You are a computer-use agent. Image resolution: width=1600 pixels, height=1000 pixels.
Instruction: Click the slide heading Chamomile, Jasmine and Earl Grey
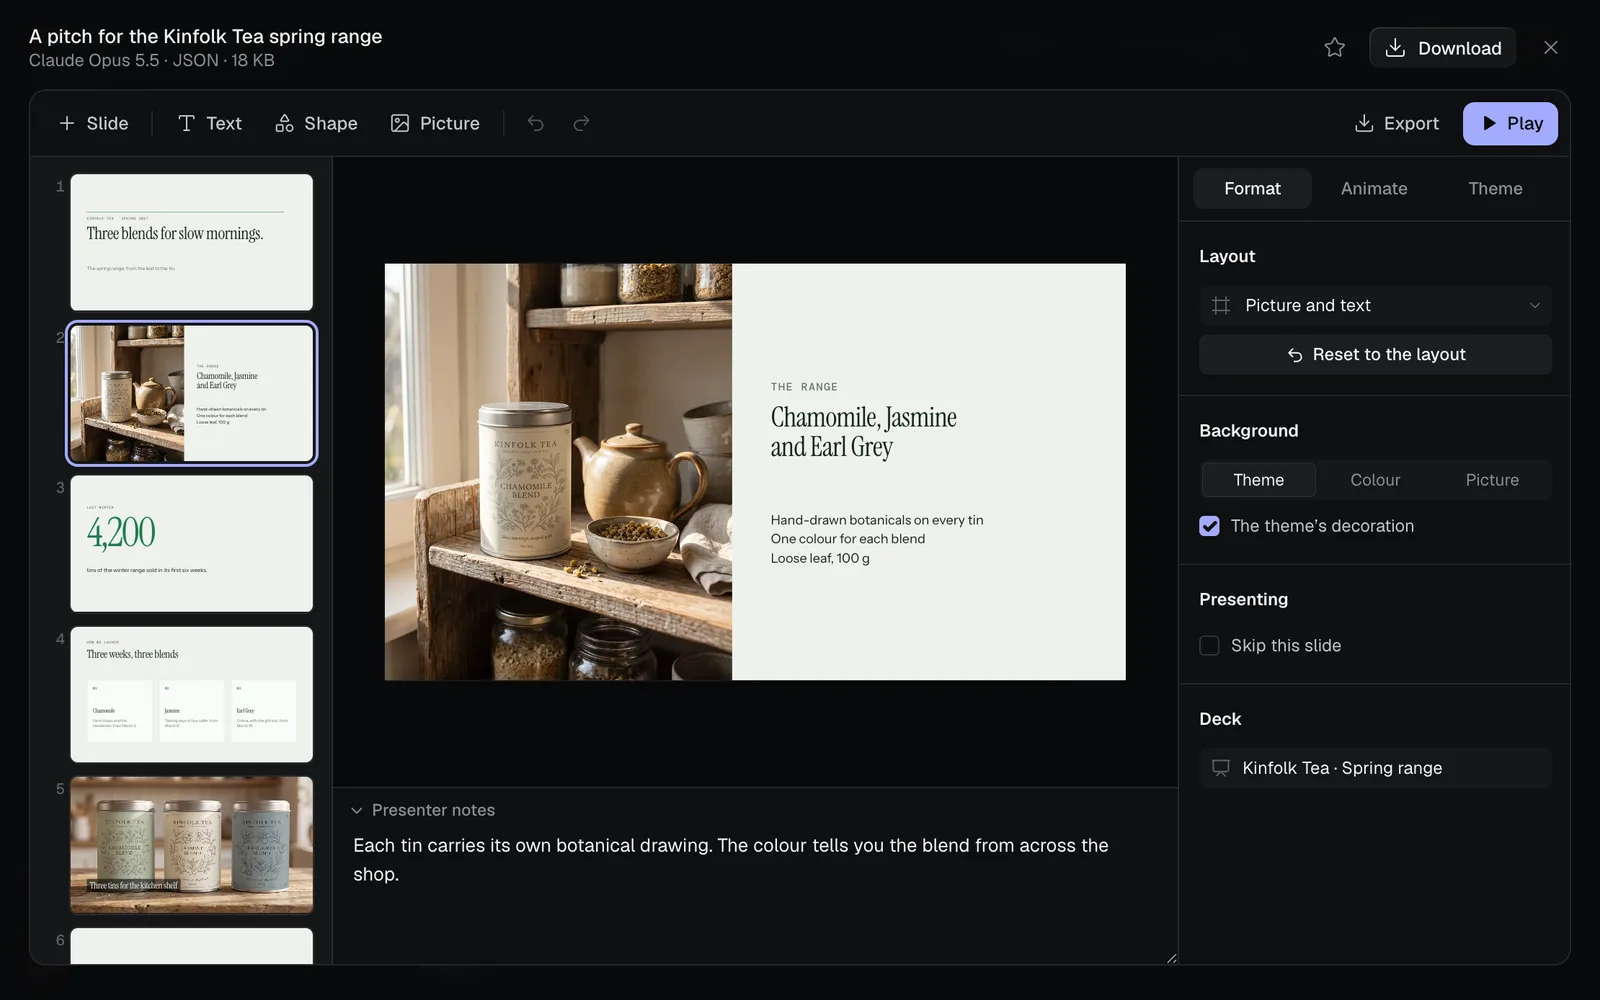[863, 432]
